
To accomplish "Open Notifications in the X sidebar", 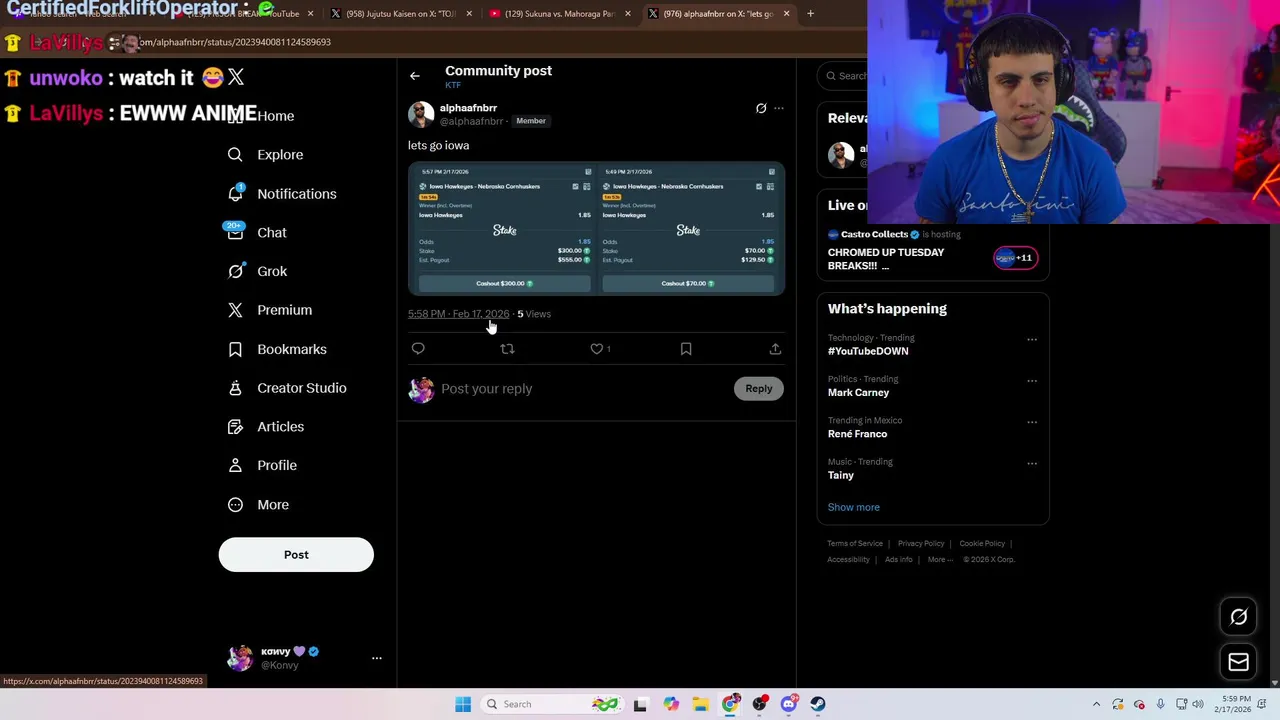I will point(281,194).
